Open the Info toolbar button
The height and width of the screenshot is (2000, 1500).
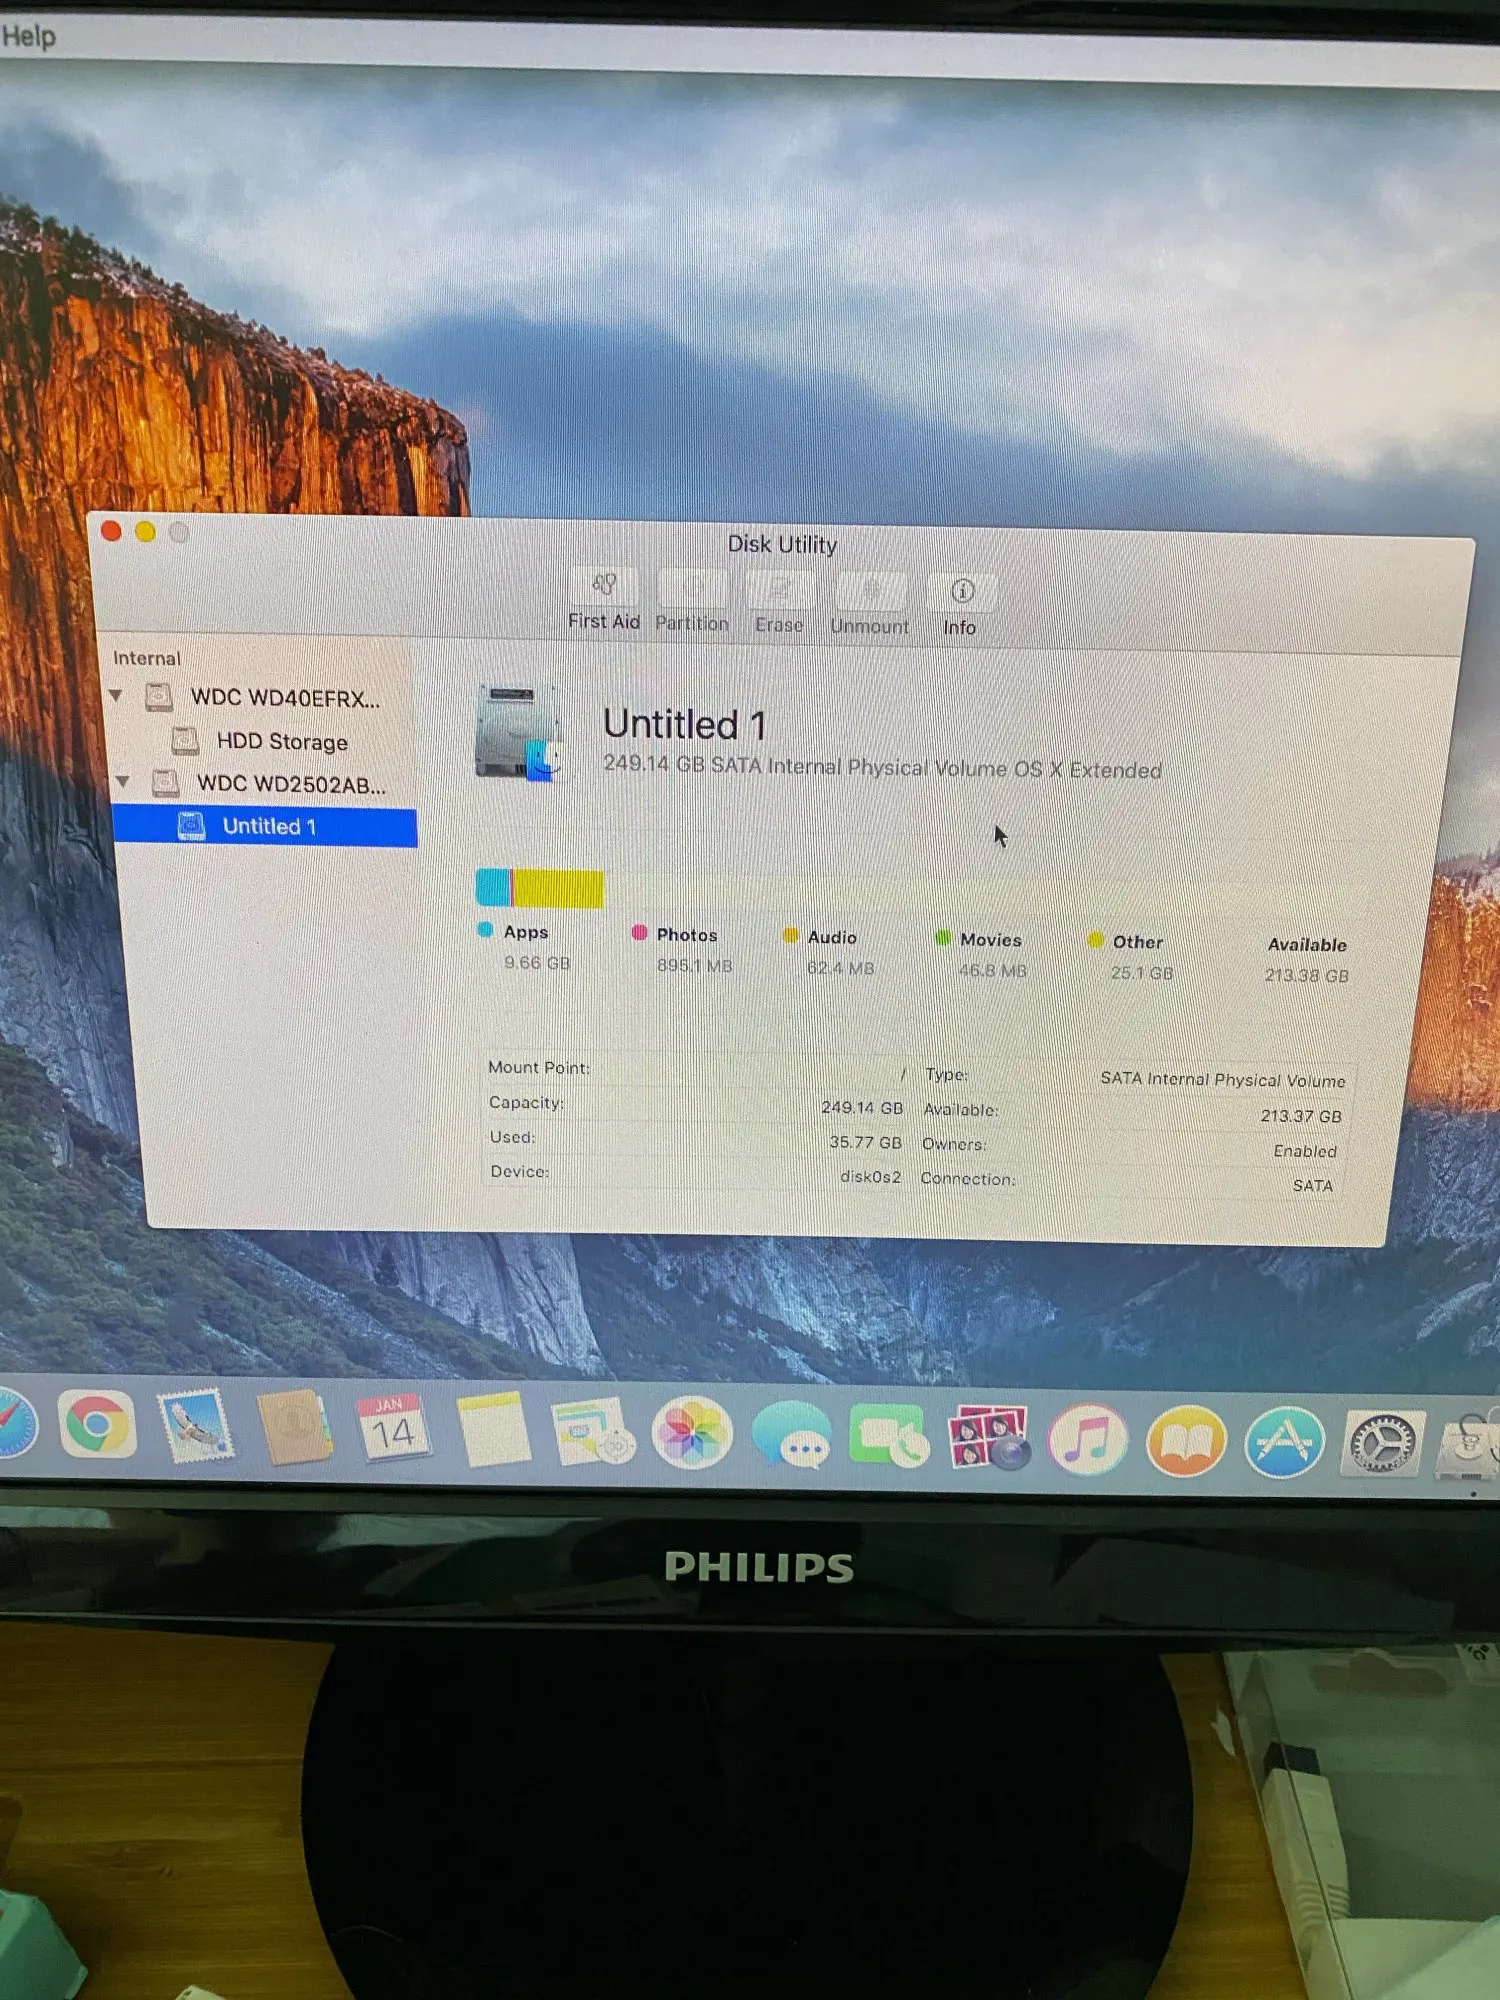click(960, 608)
